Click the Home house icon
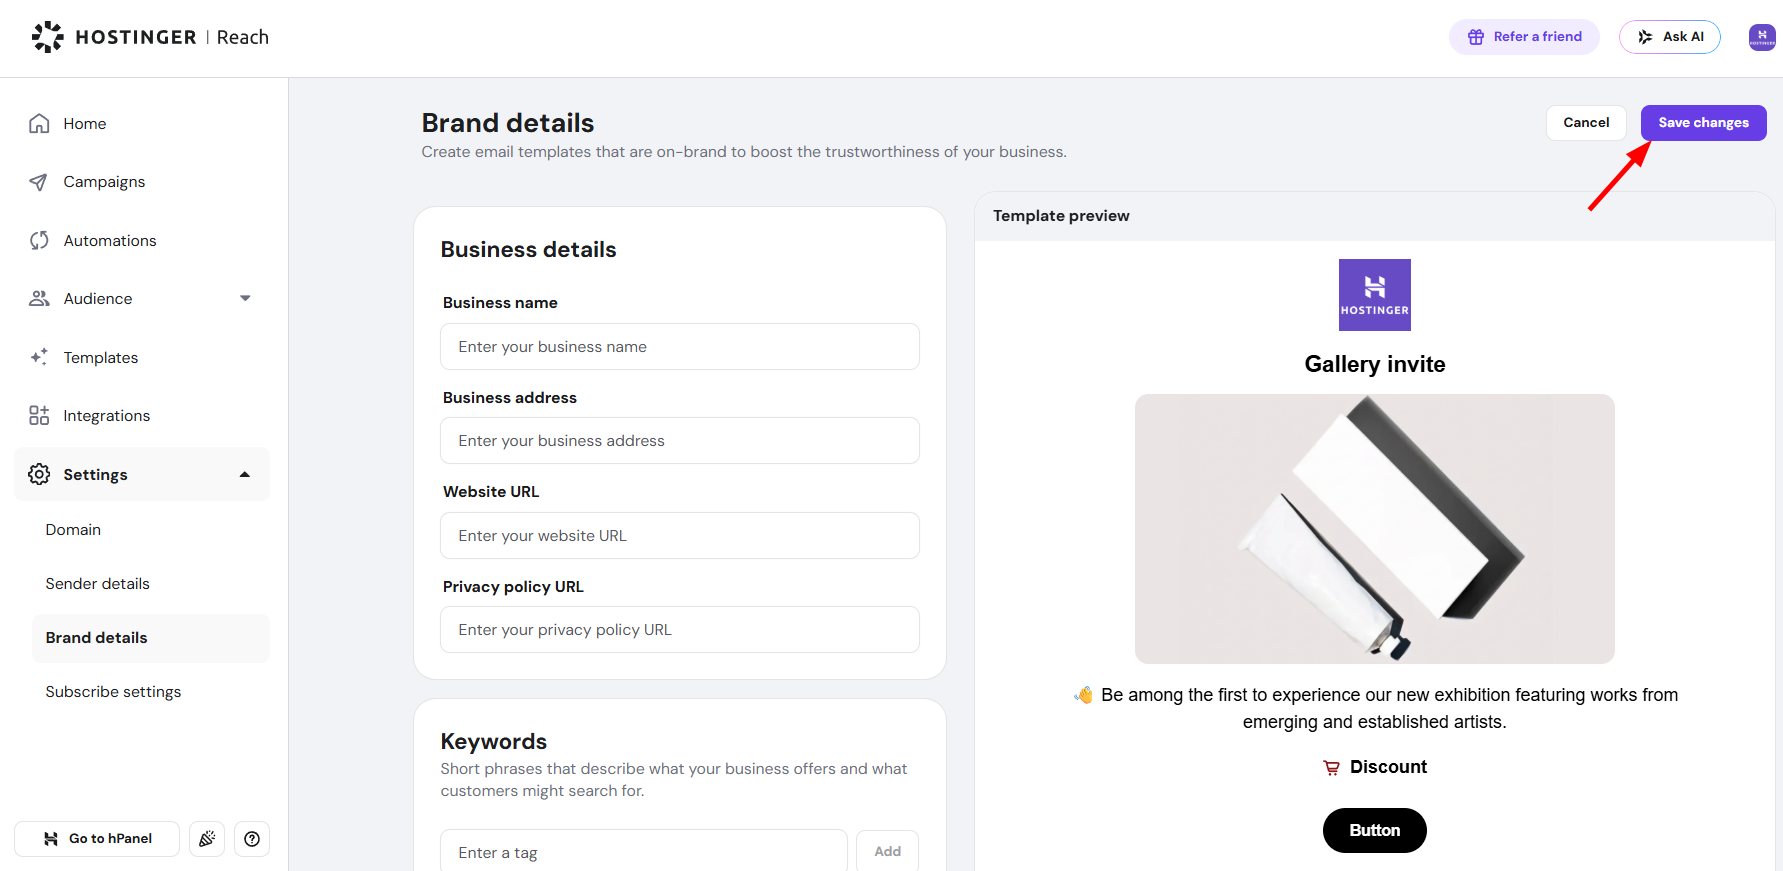 tap(39, 124)
